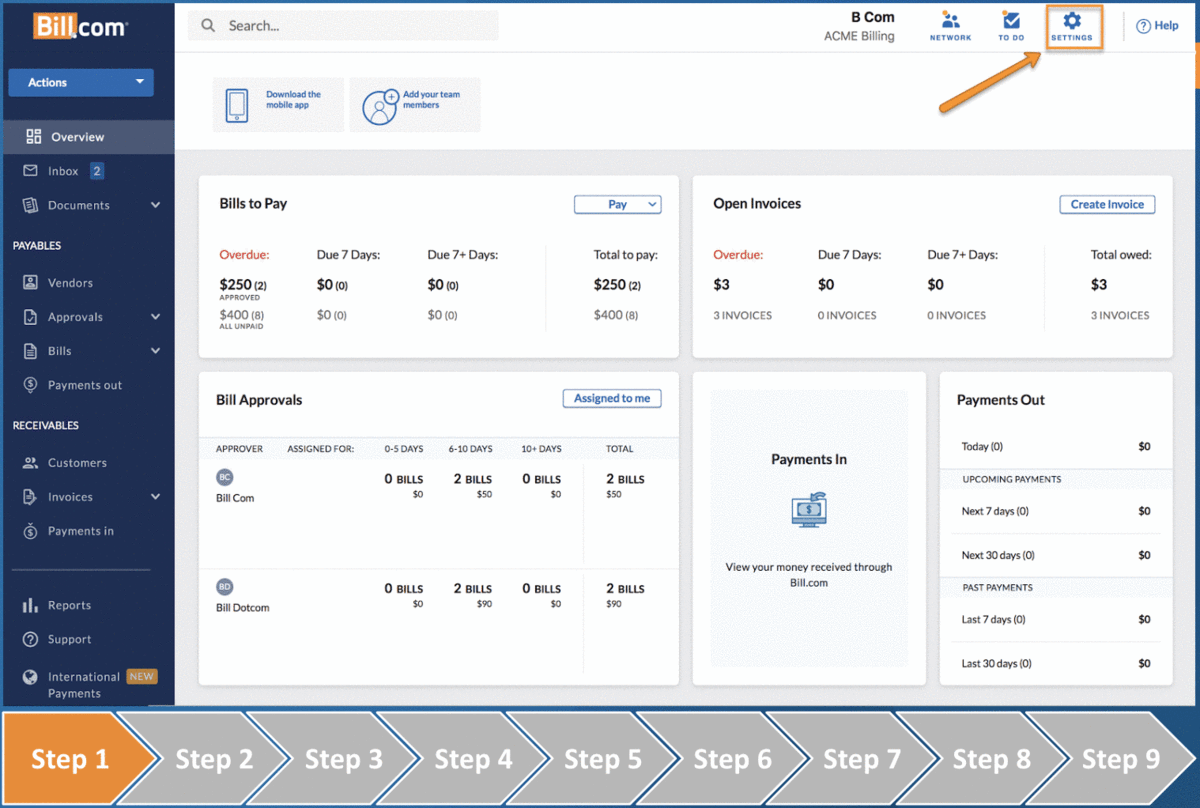Click the Payments in icon
The image size is (1200, 808).
tap(30, 531)
